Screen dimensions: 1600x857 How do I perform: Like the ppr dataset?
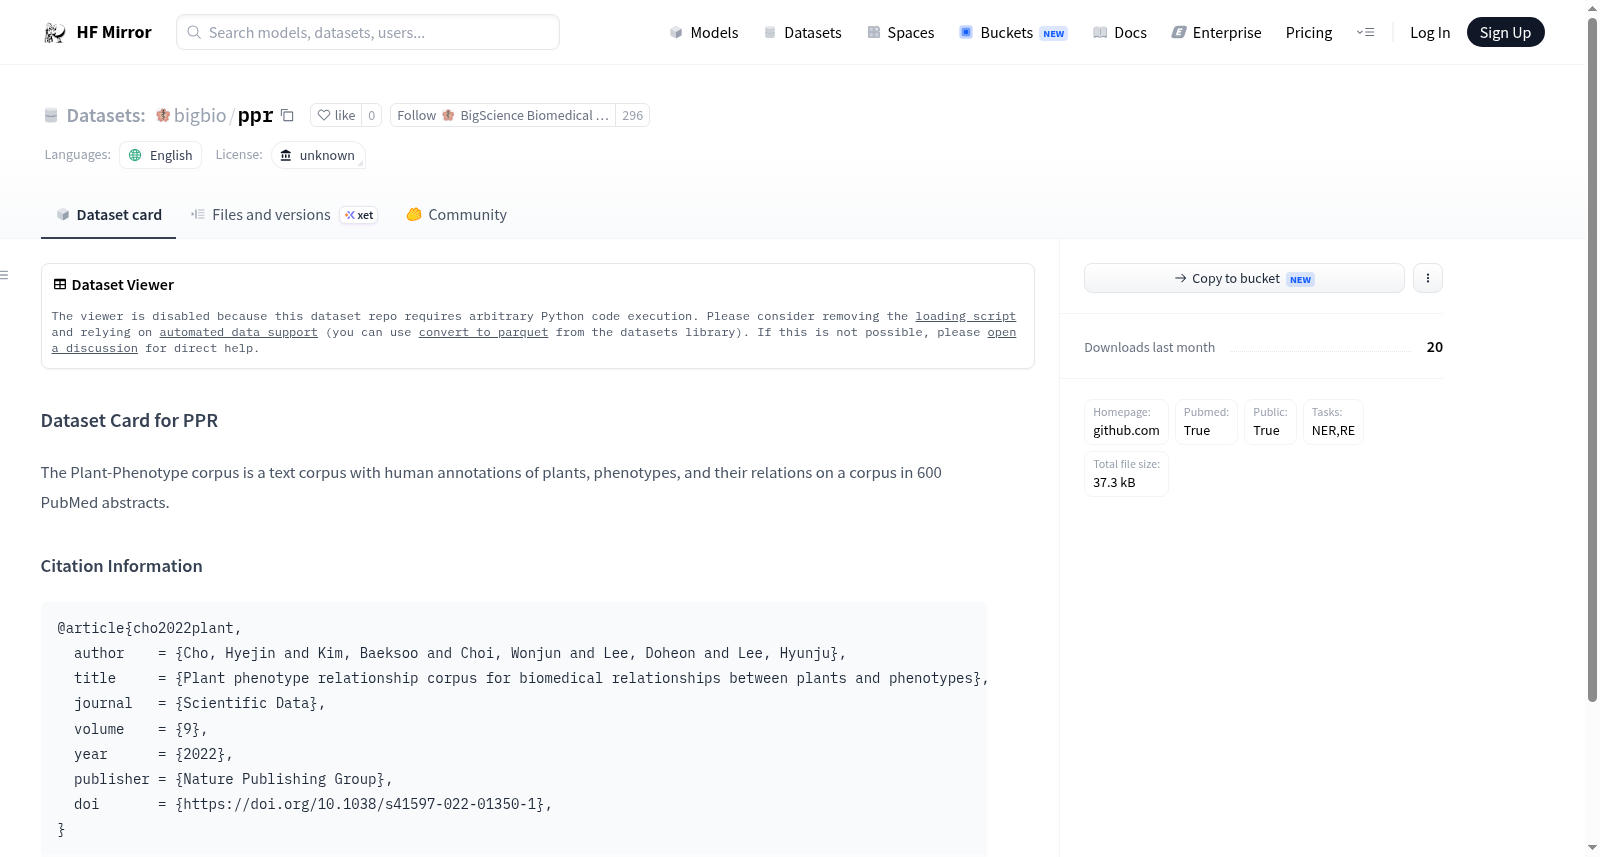coord(336,115)
